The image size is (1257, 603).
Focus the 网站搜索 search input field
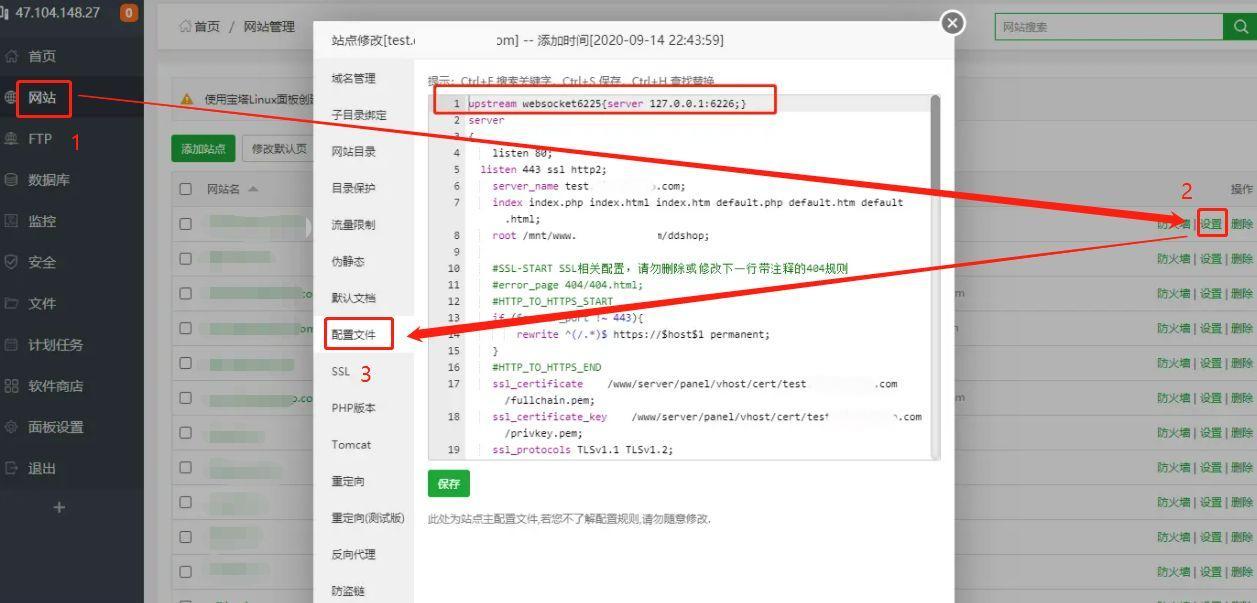[1108, 27]
